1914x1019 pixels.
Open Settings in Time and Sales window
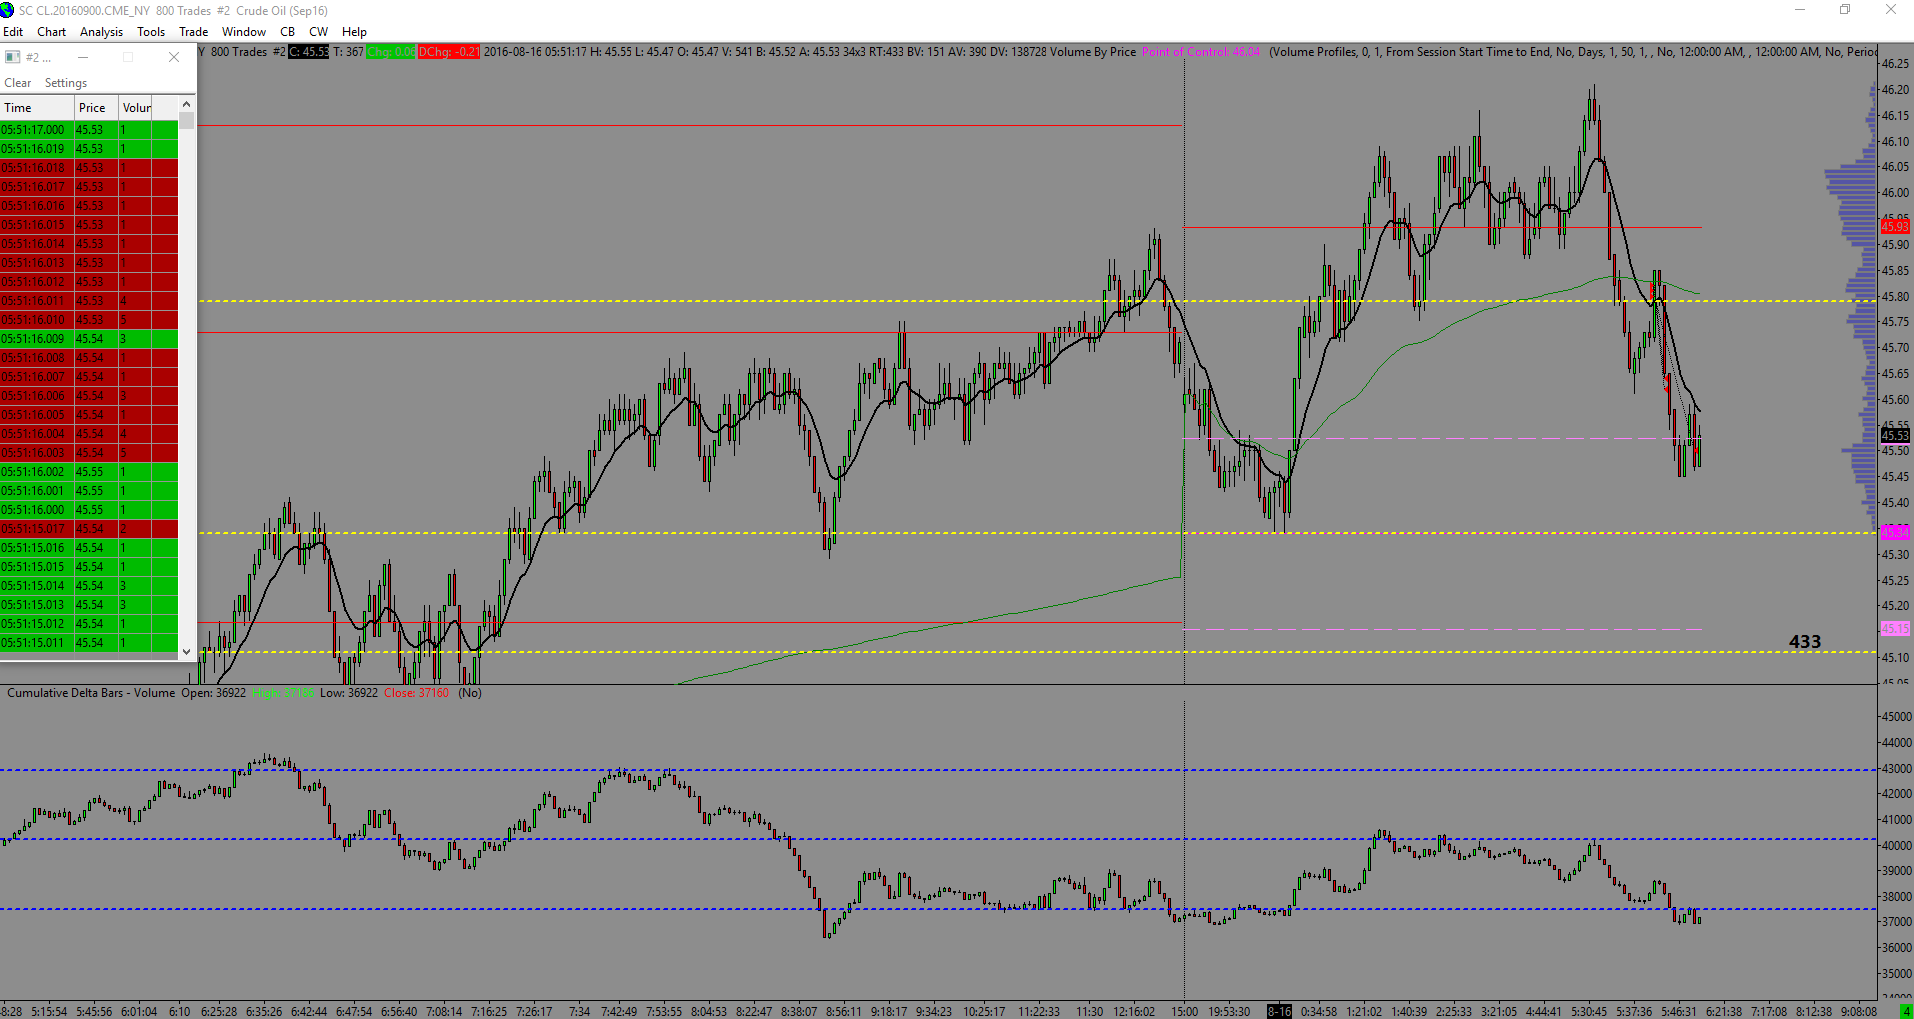(x=66, y=83)
